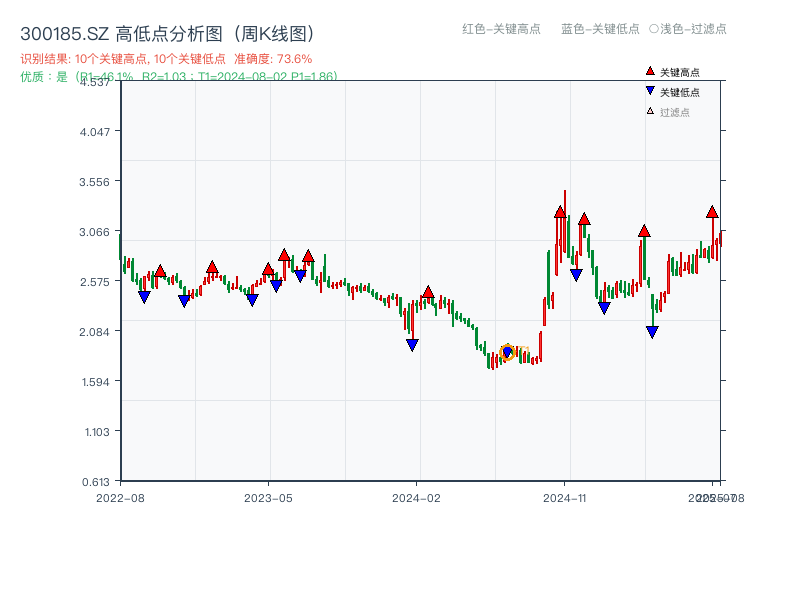
Task: Click the 2023-05 x-axis date label
Action: pos(268,497)
